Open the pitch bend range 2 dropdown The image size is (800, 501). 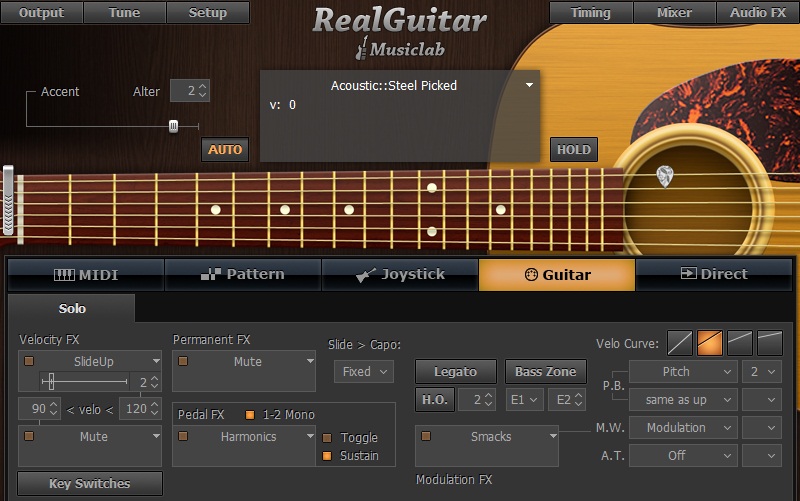(762, 371)
